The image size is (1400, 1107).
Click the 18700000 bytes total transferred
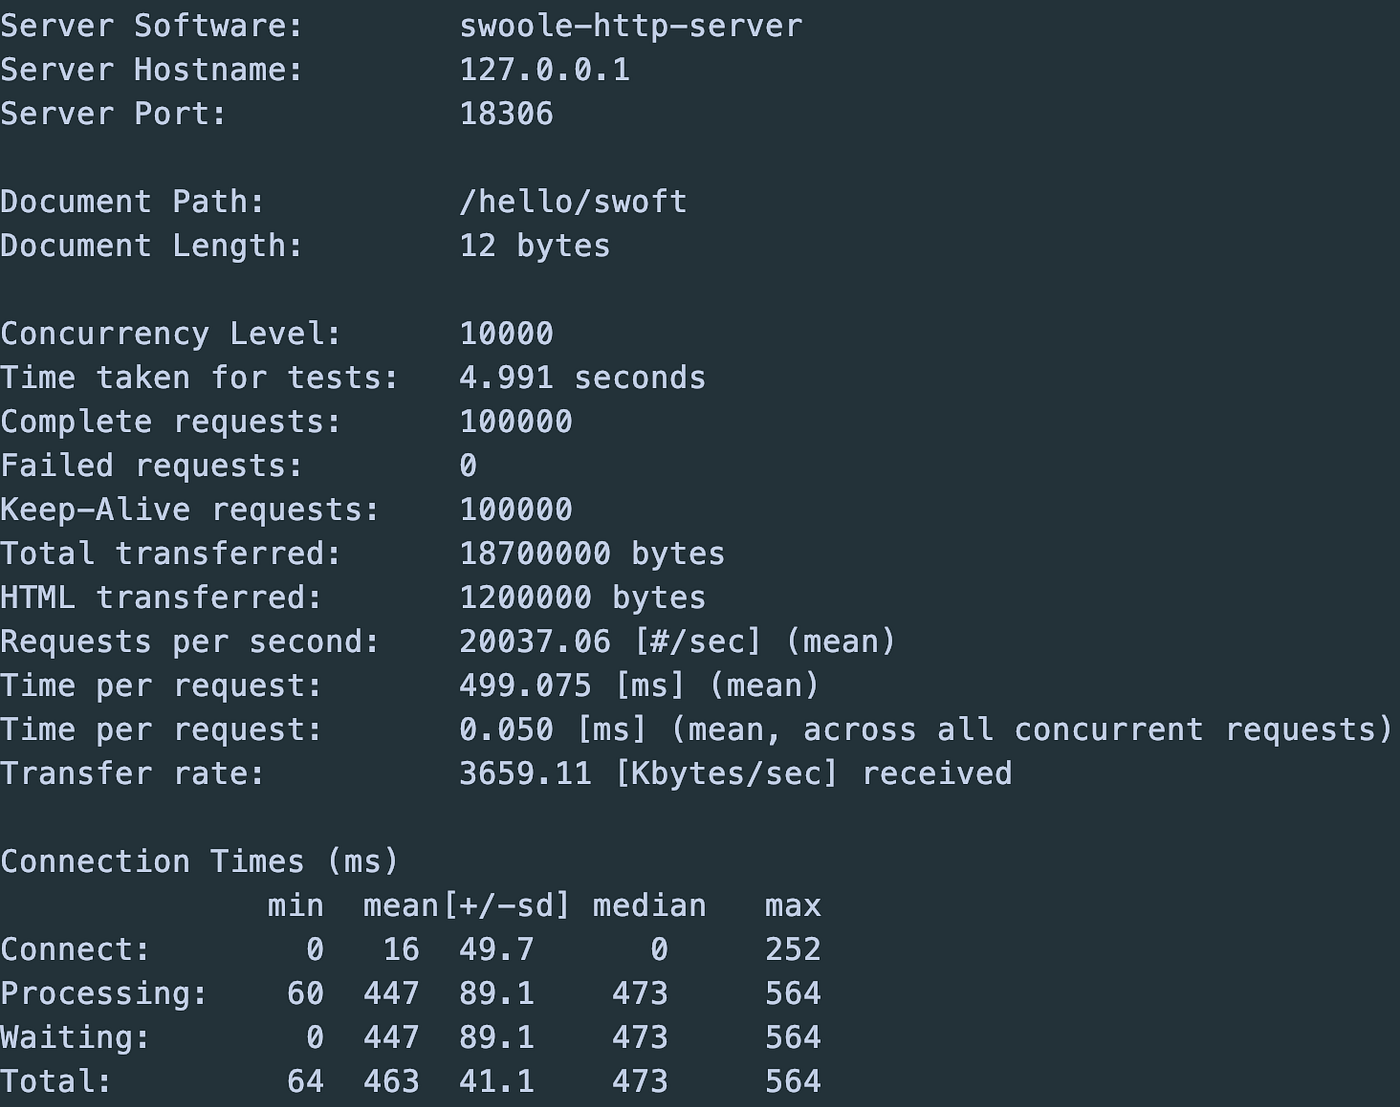pos(592,554)
